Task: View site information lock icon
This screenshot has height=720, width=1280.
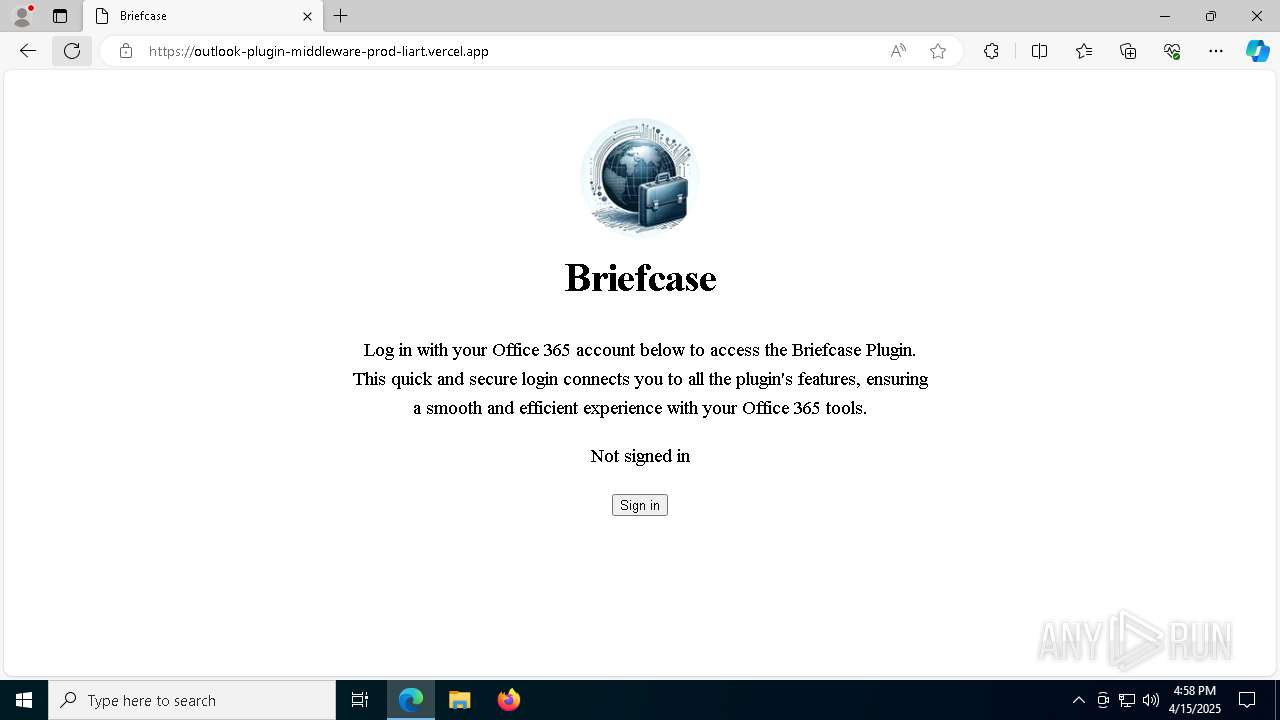Action: click(x=126, y=51)
